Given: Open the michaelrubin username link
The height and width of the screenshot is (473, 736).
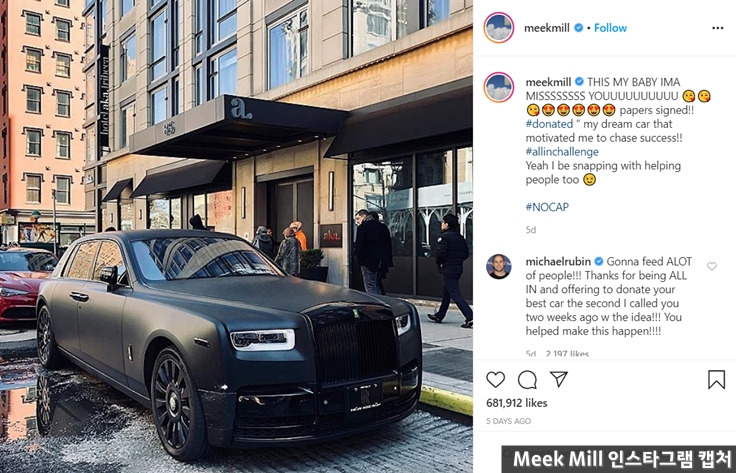Looking at the screenshot, I should [x=558, y=261].
